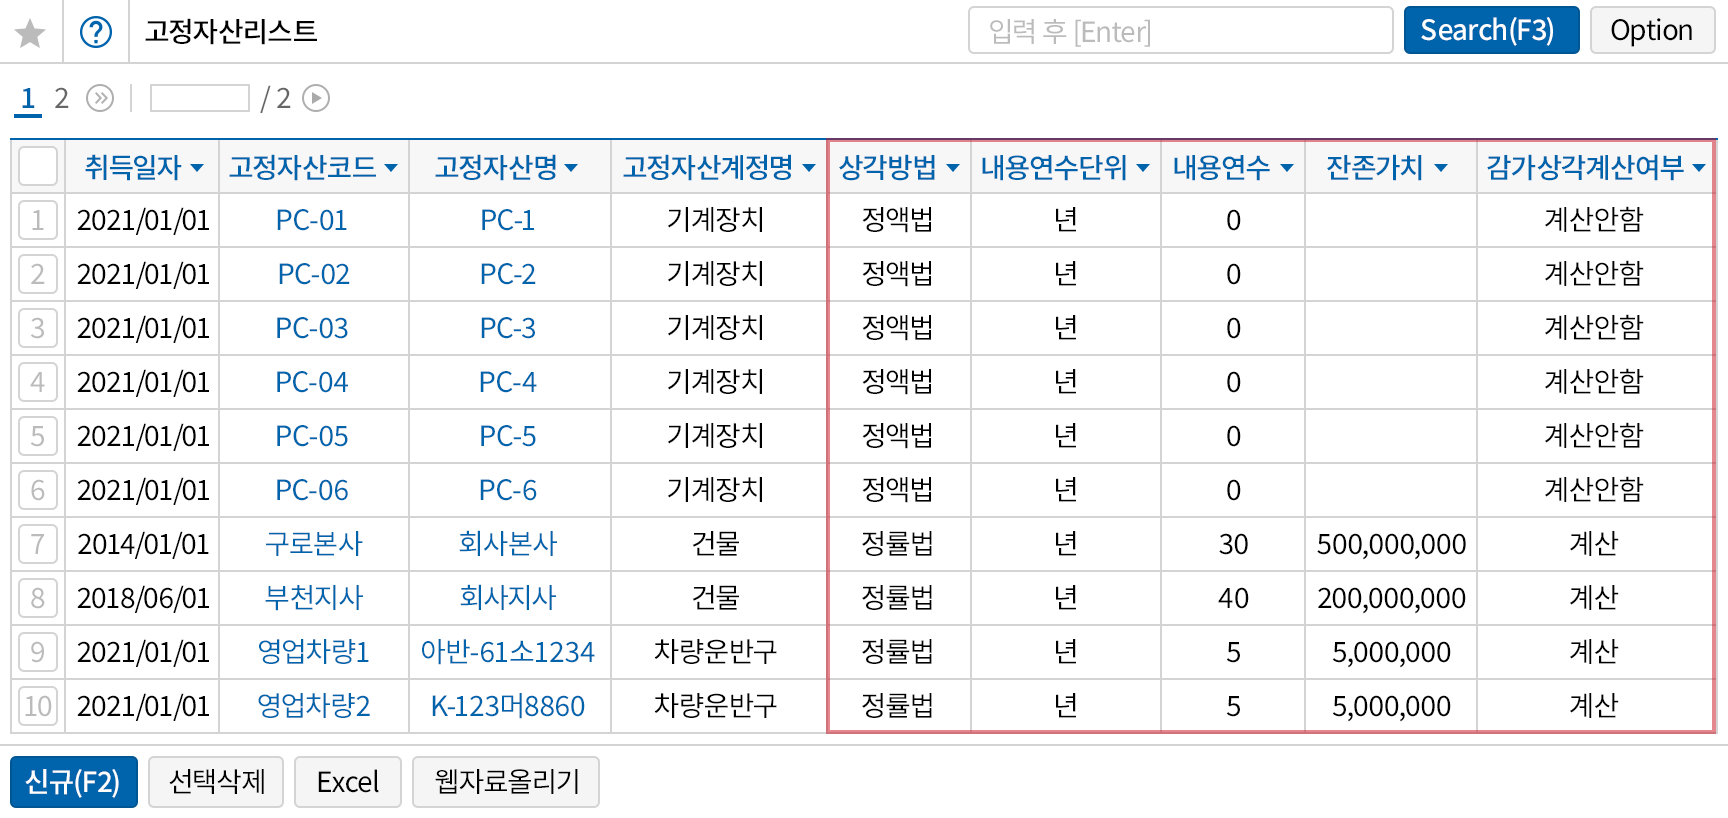This screenshot has width=1728, height=818.
Task: Open the help question mark icon
Action: tap(96, 32)
